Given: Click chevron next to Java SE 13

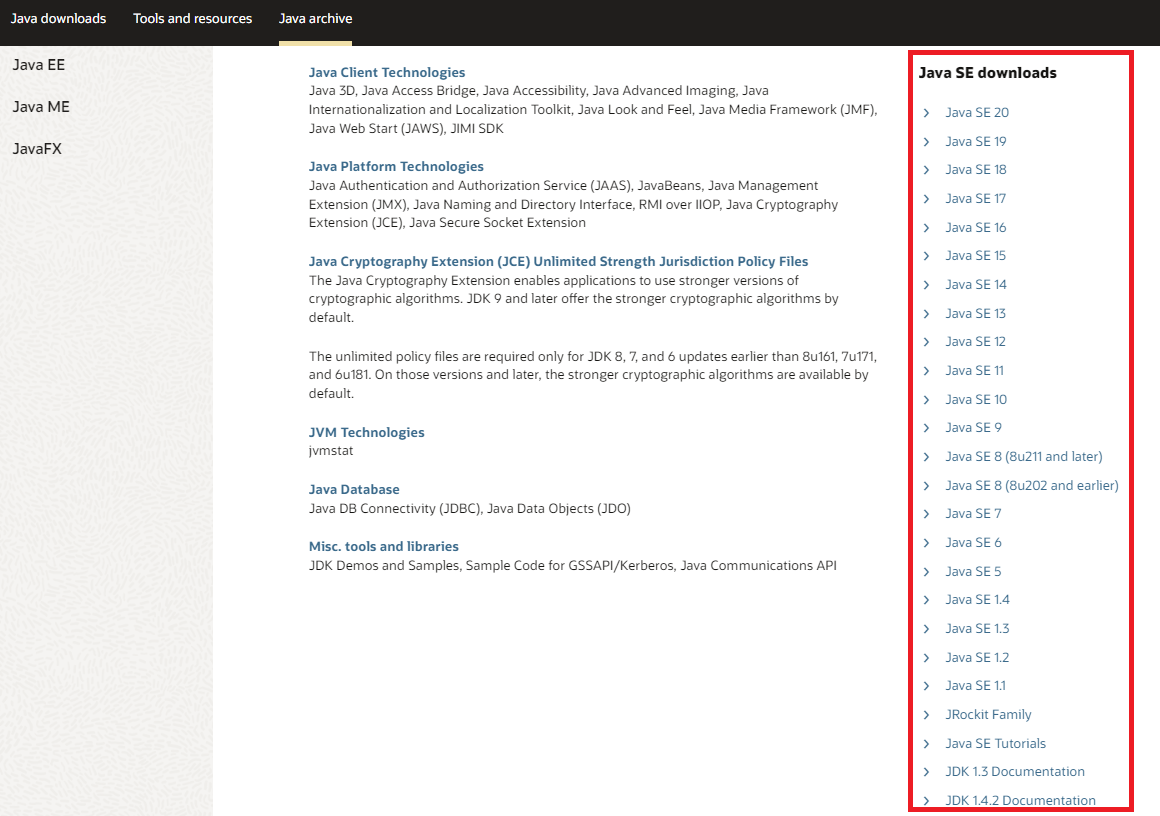Looking at the screenshot, I should [x=926, y=313].
